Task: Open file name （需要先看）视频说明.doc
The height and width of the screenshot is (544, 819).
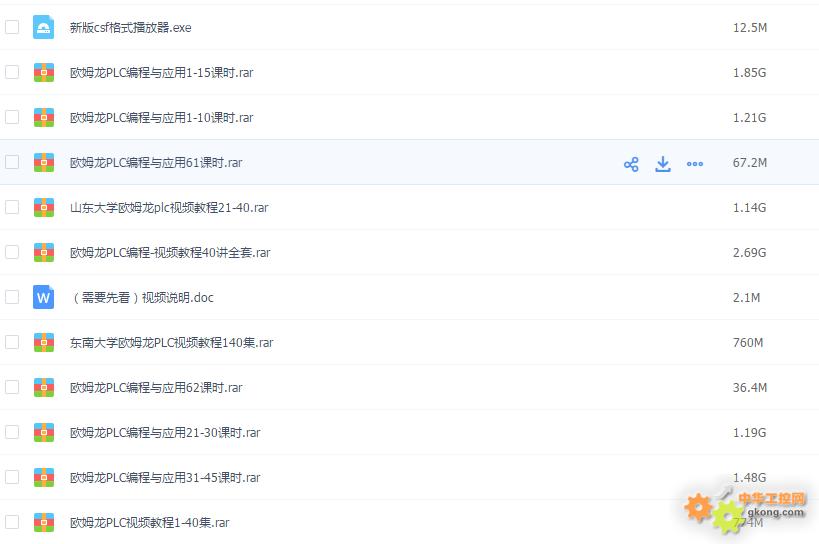Action: coord(142,298)
